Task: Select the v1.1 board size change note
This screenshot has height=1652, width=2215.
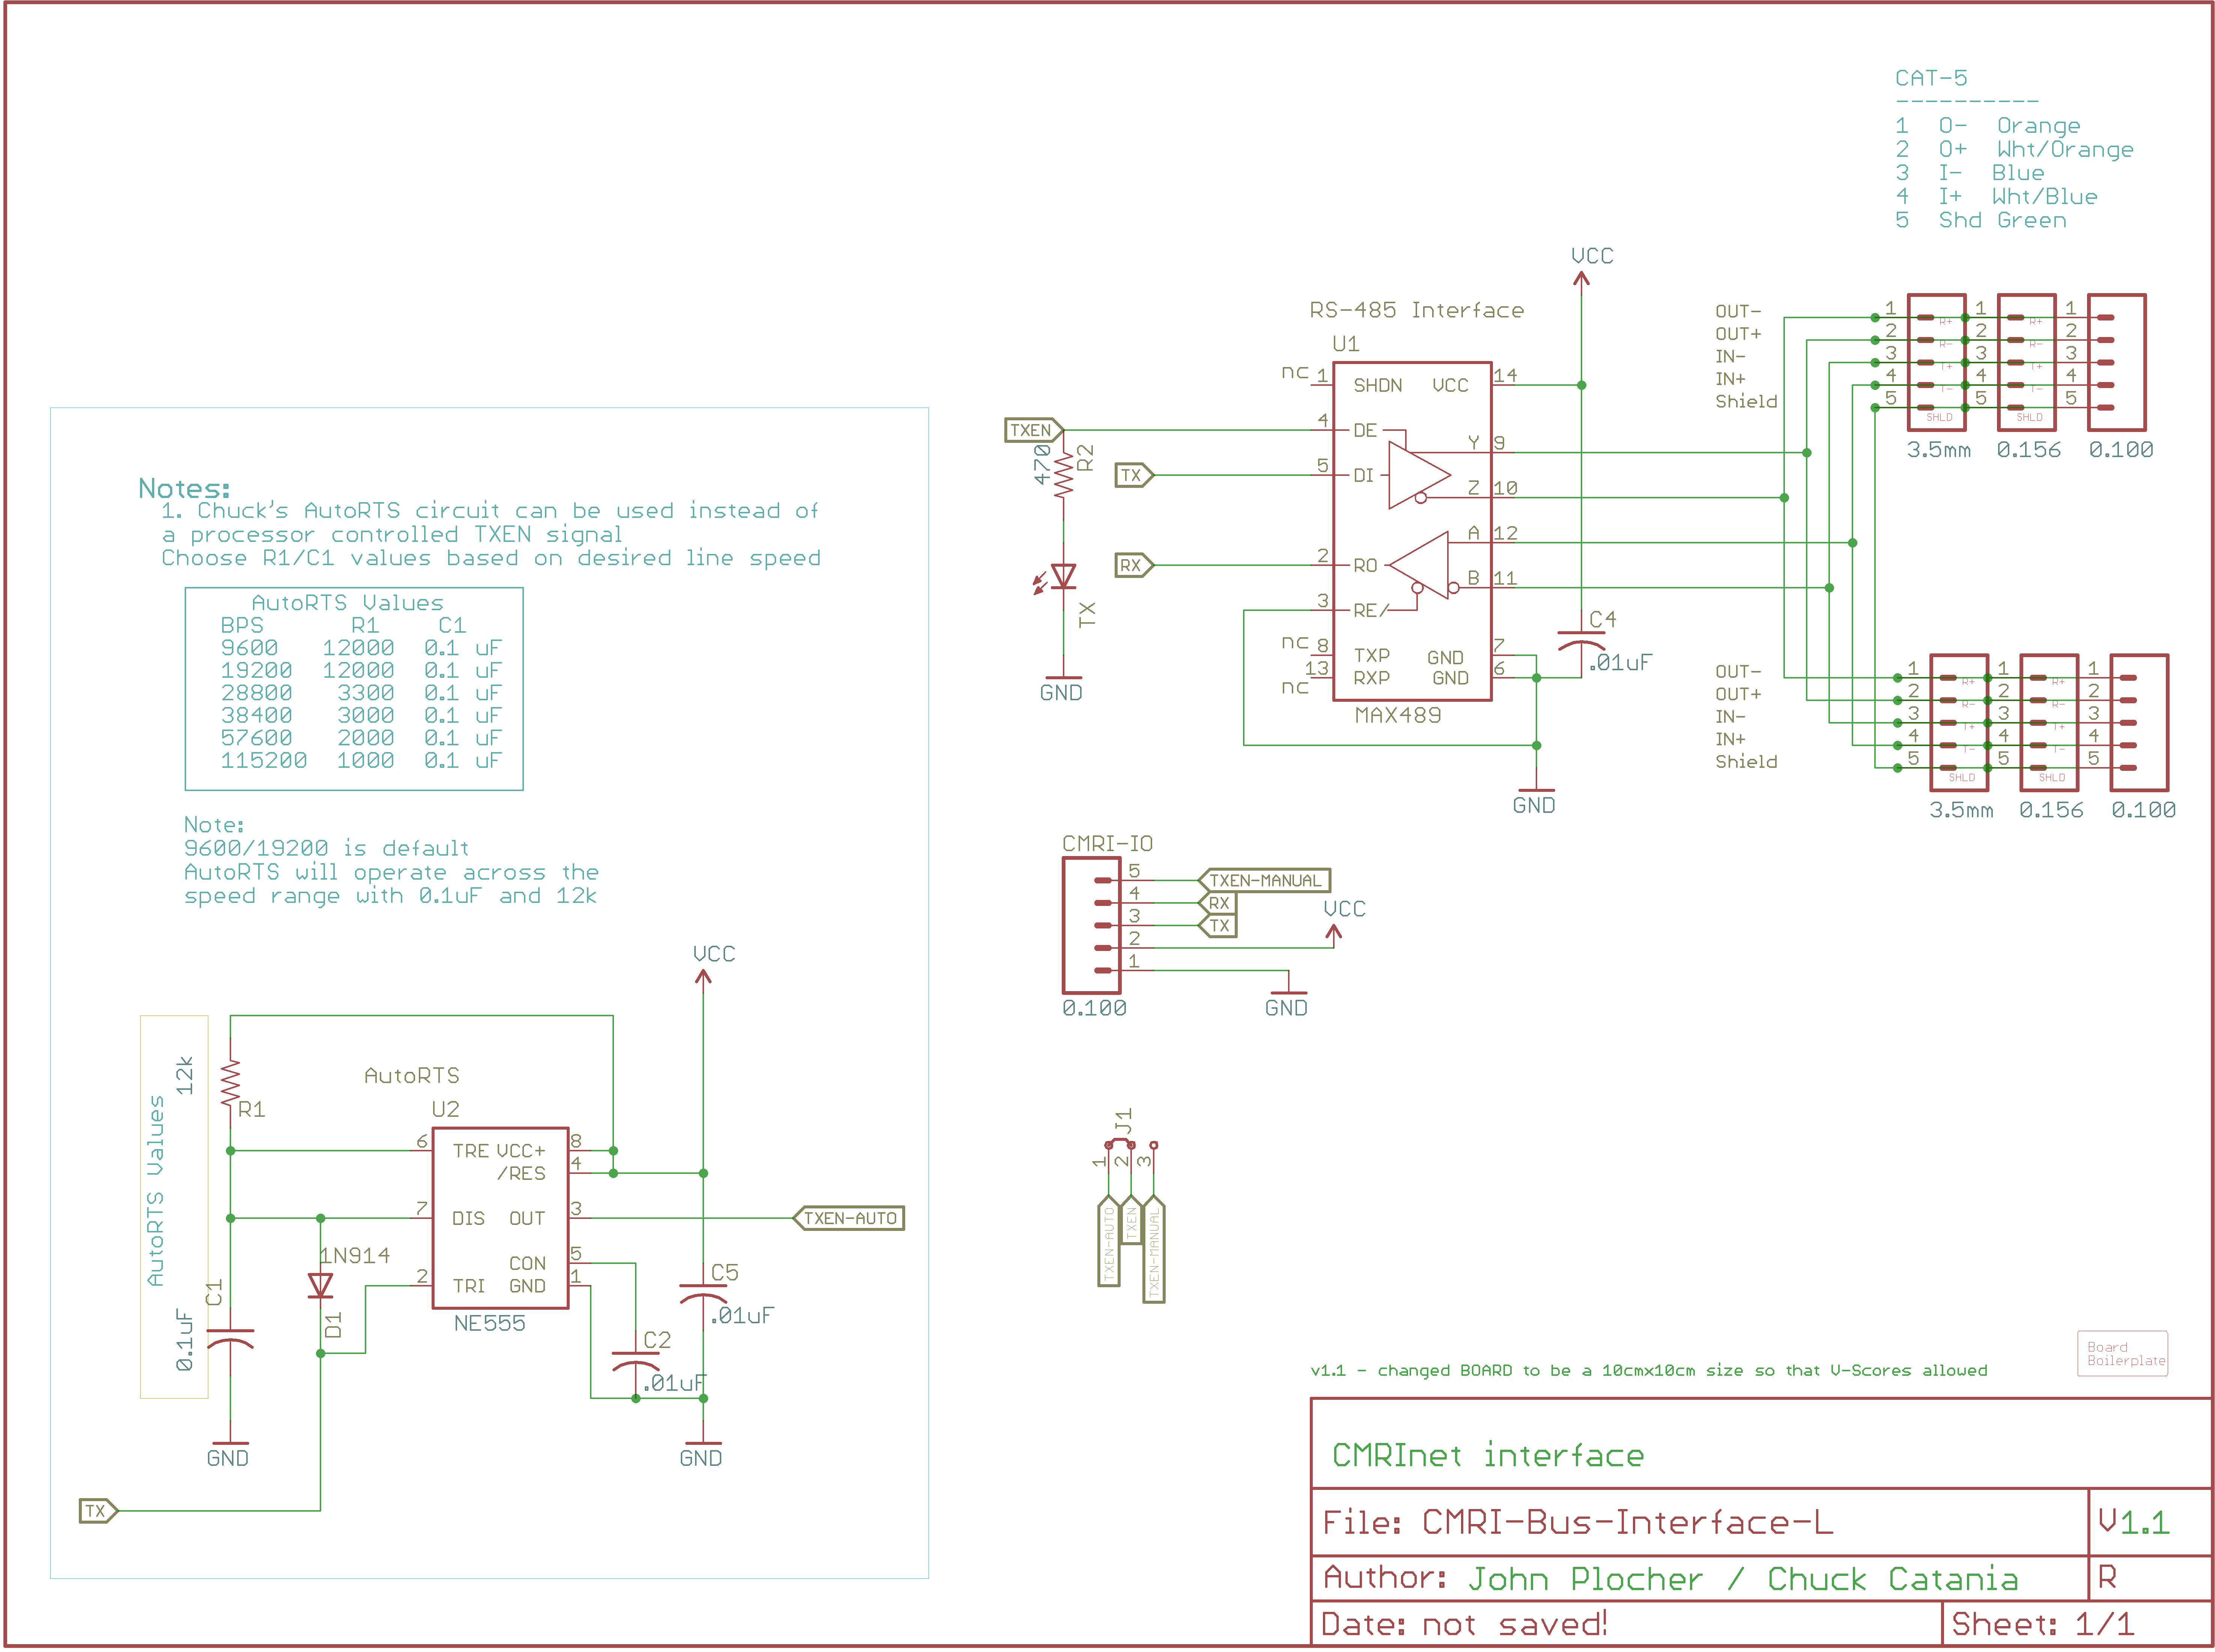Action: point(1649,1370)
